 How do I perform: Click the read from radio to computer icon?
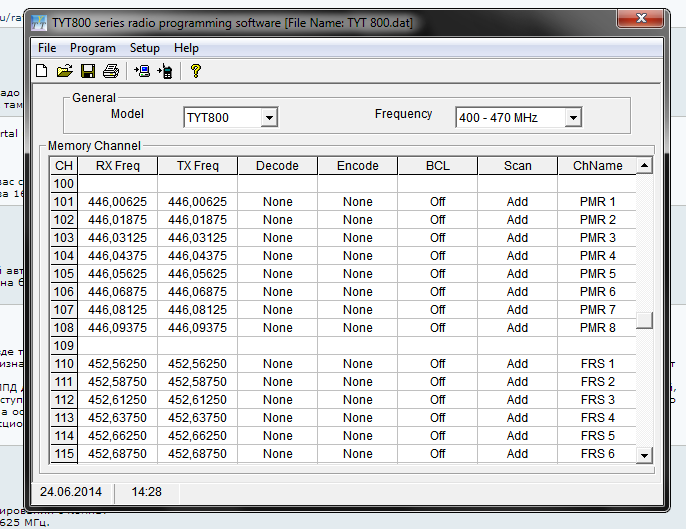142,71
